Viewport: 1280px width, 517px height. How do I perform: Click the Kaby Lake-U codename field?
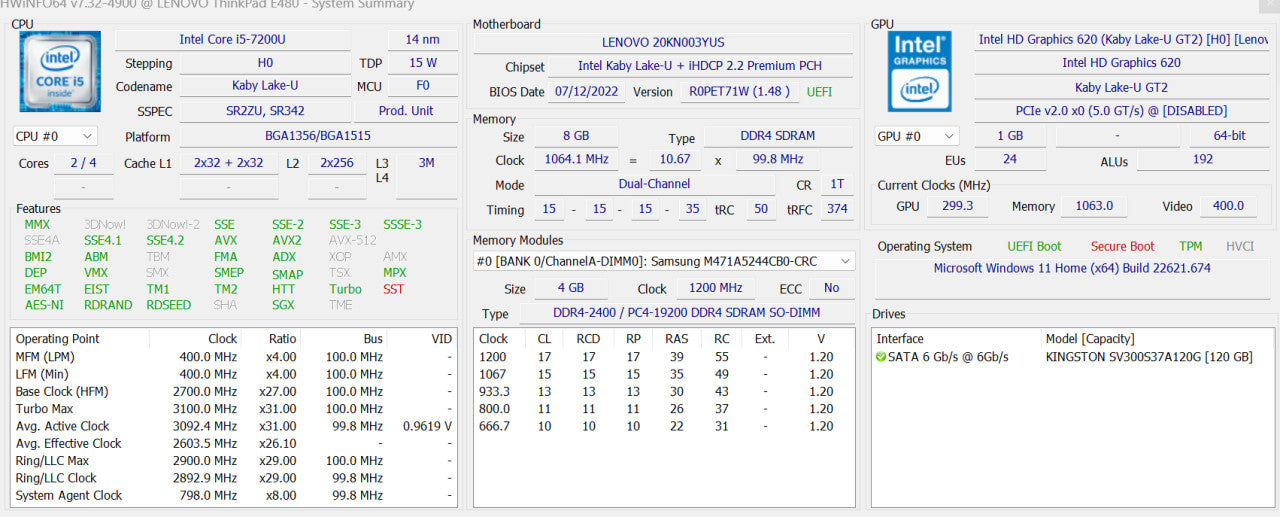click(x=265, y=87)
